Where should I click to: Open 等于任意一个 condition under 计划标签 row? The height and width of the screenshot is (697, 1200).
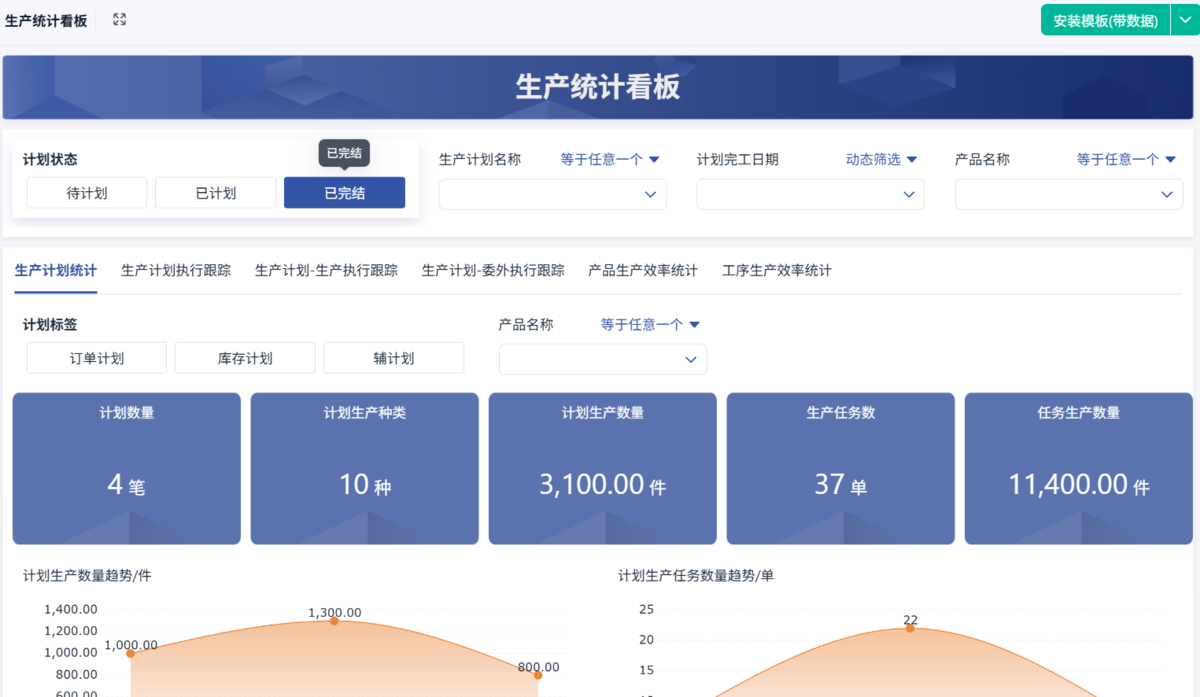[650, 324]
